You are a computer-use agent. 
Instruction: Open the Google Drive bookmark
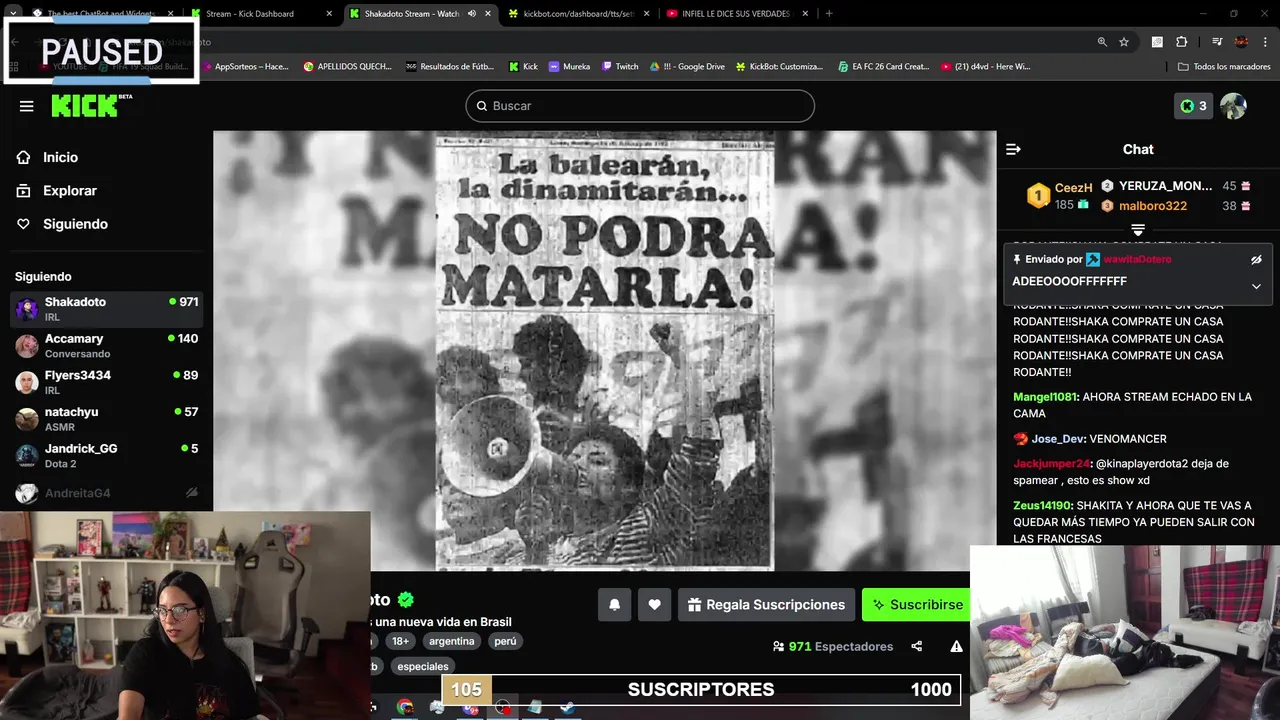(x=688, y=67)
